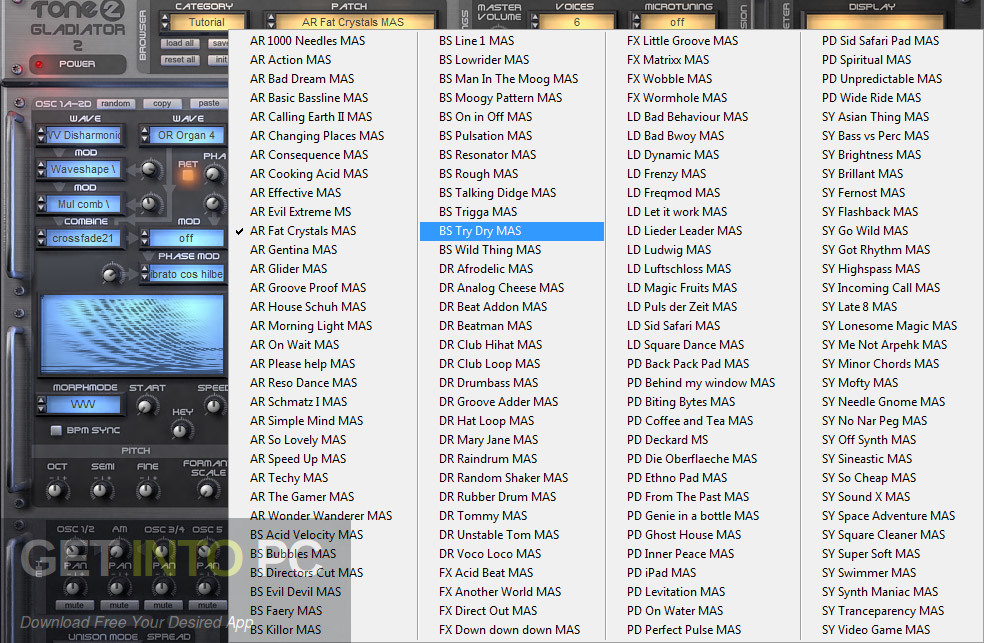Mute the OSC 3/4 channel
The height and width of the screenshot is (643, 984).
(x=163, y=605)
